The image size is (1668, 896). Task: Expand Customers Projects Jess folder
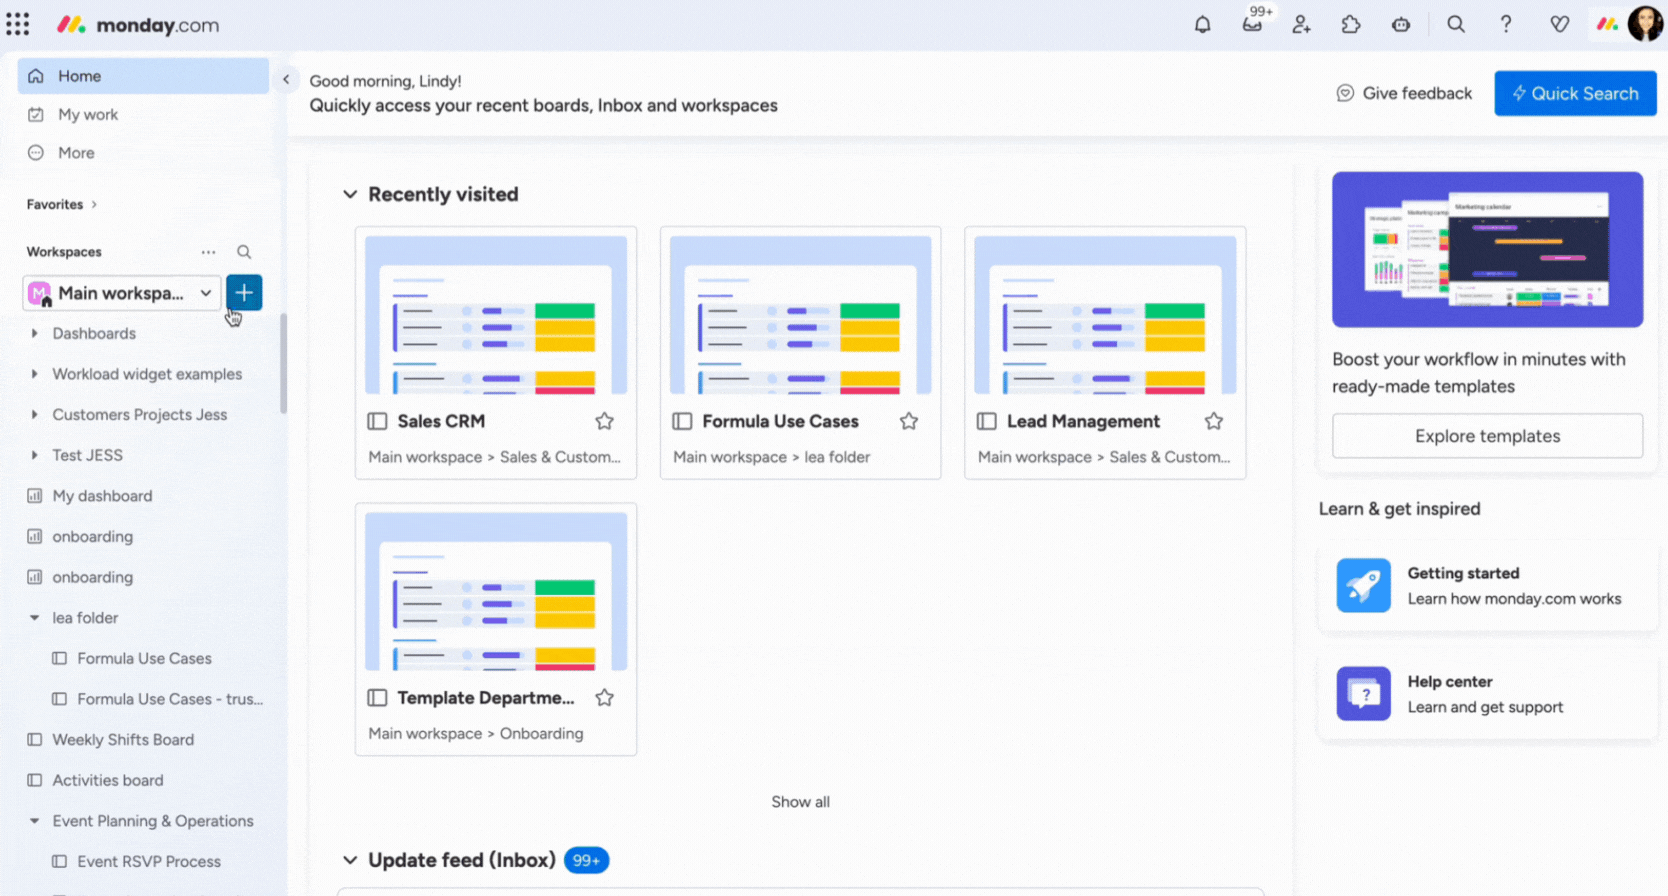pyautogui.click(x=34, y=414)
